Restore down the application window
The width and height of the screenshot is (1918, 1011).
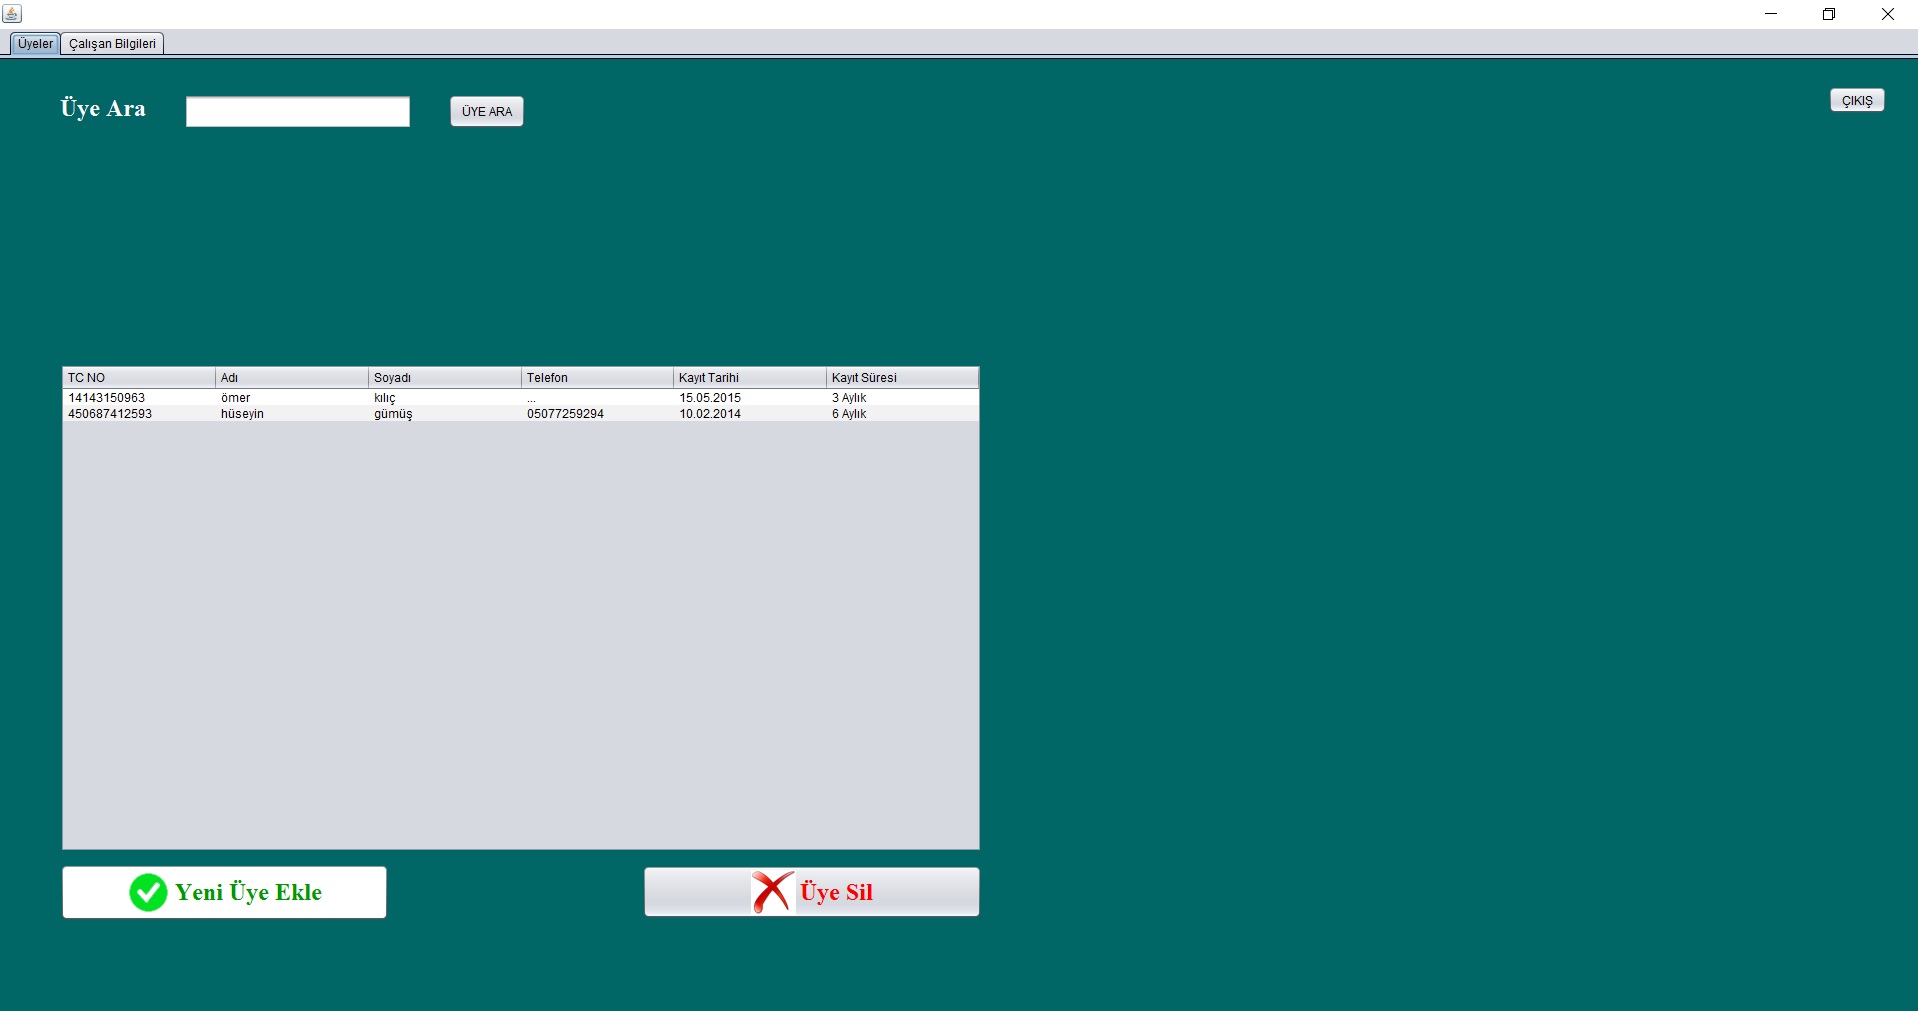tap(1829, 14)
